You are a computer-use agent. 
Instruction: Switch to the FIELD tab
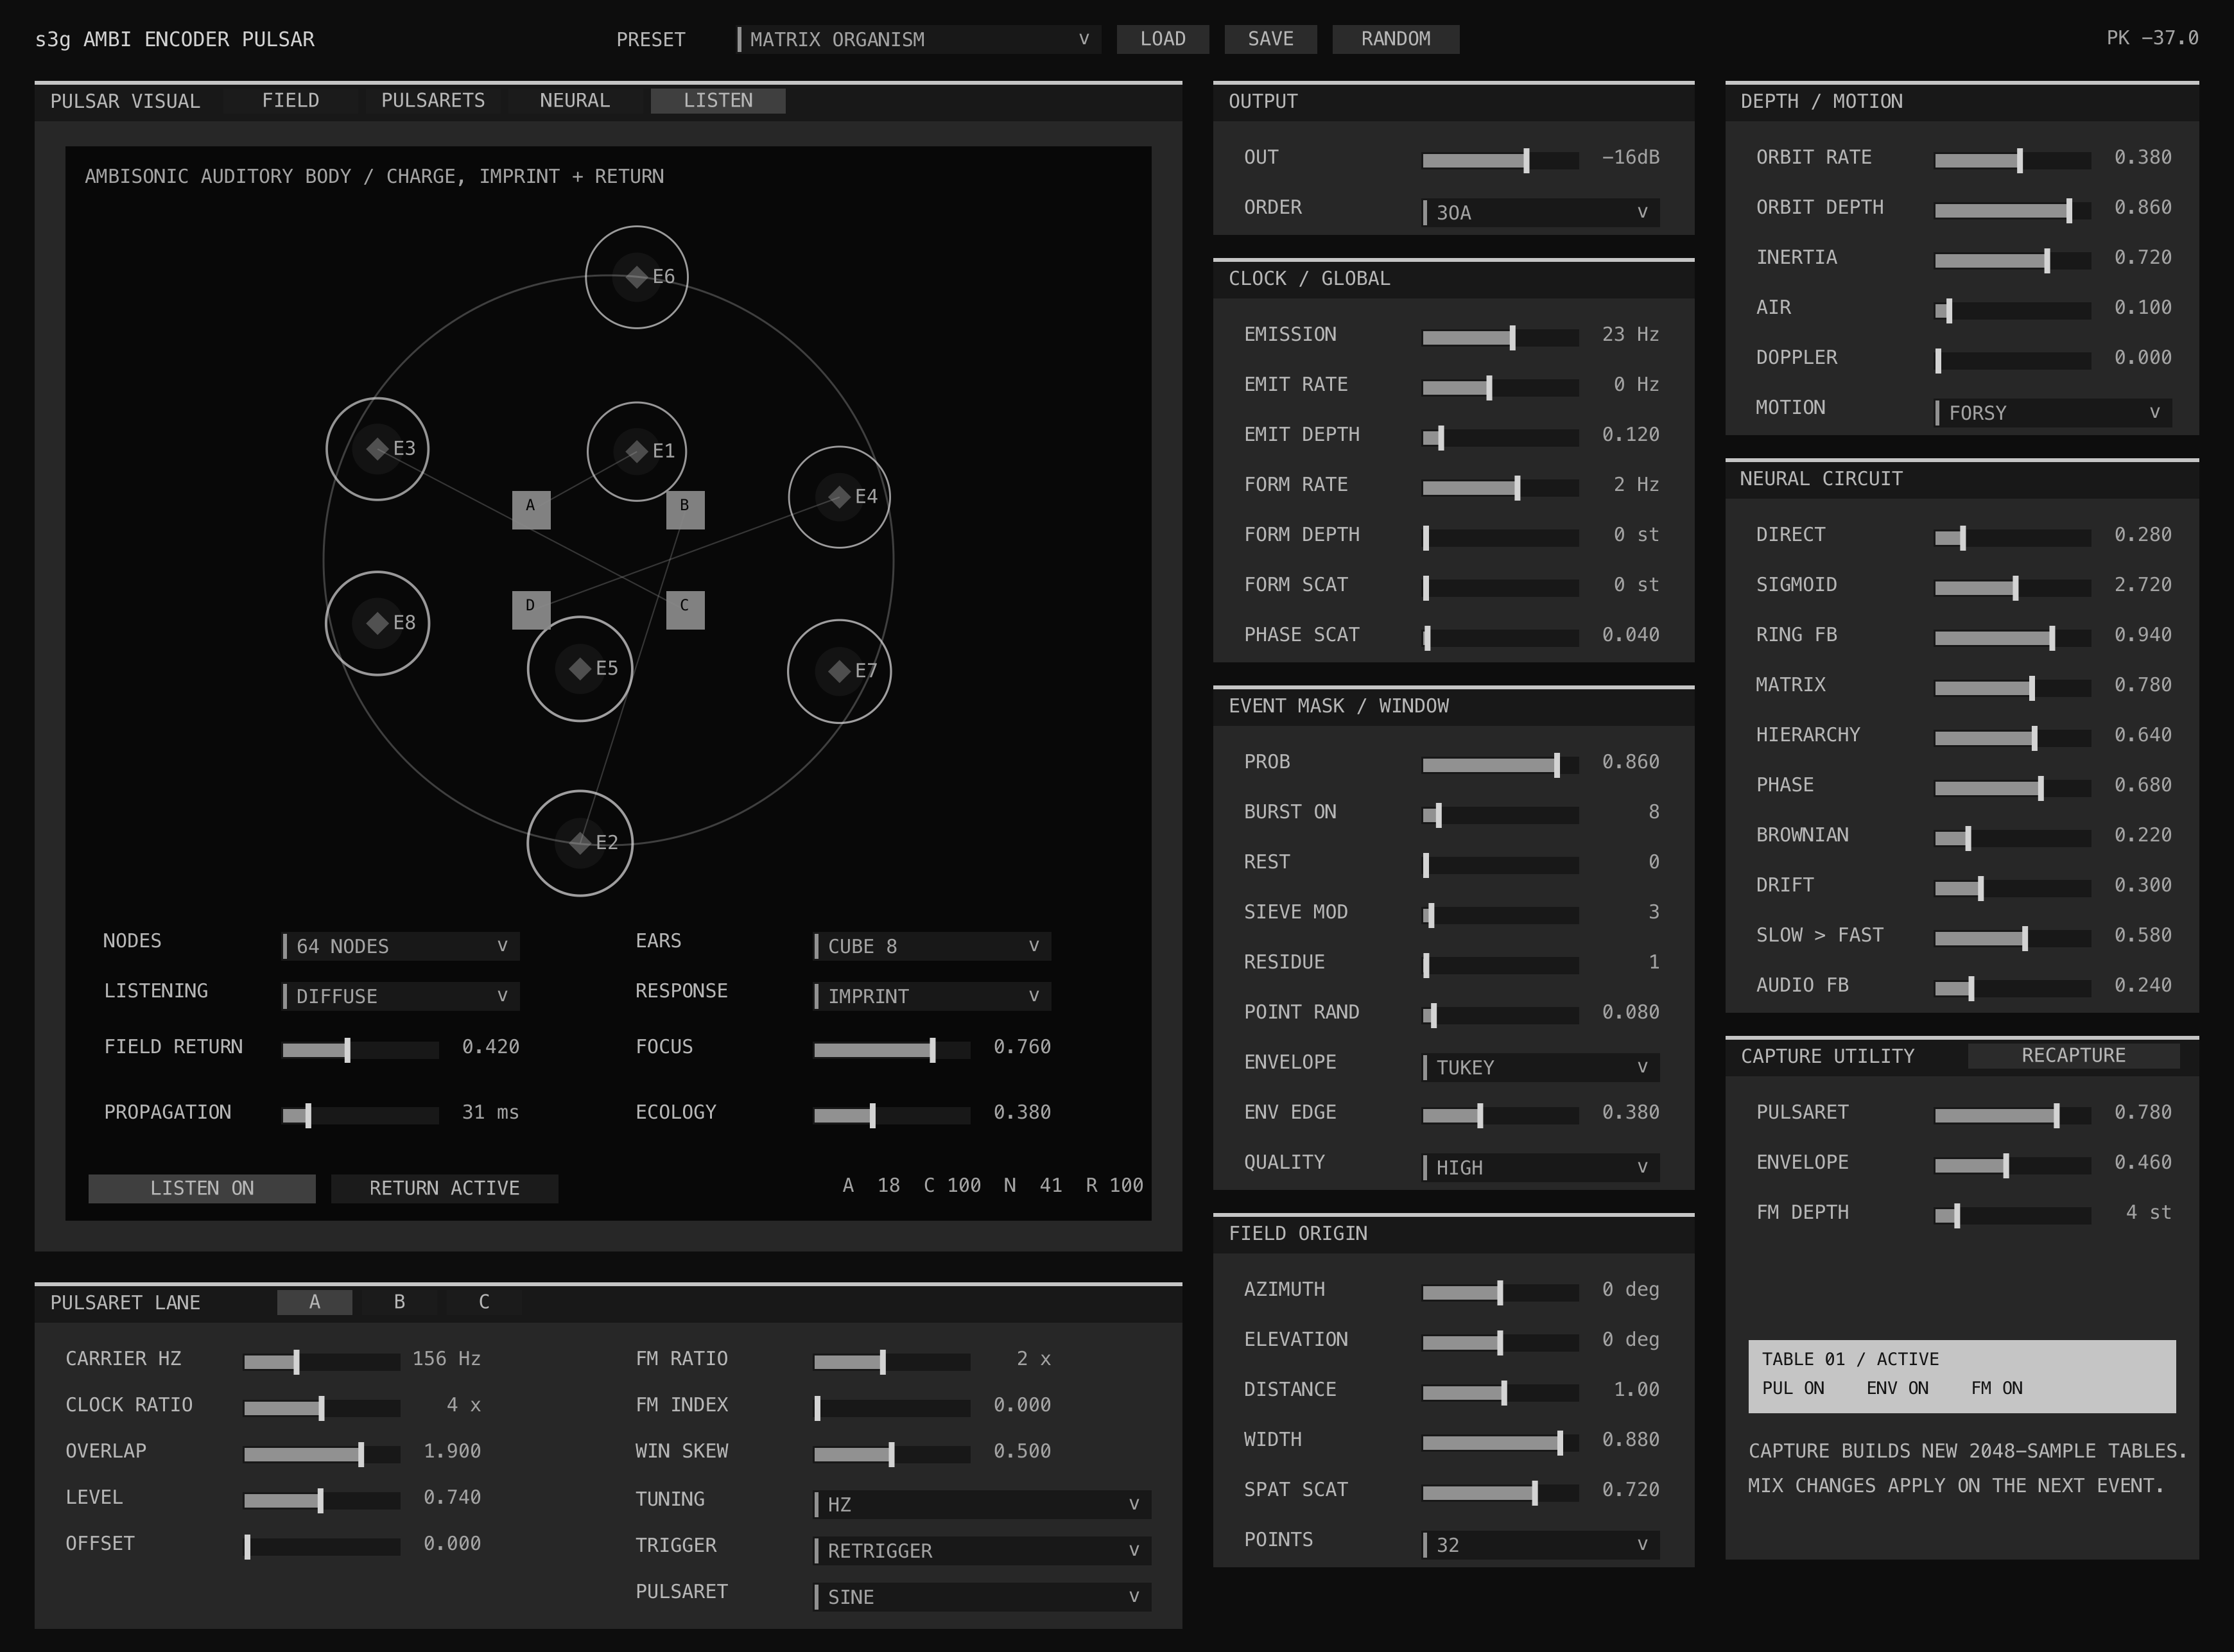pos(290,101)
